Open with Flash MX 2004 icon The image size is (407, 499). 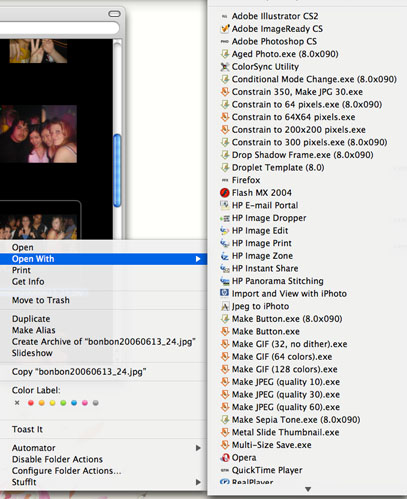point(225,193)
